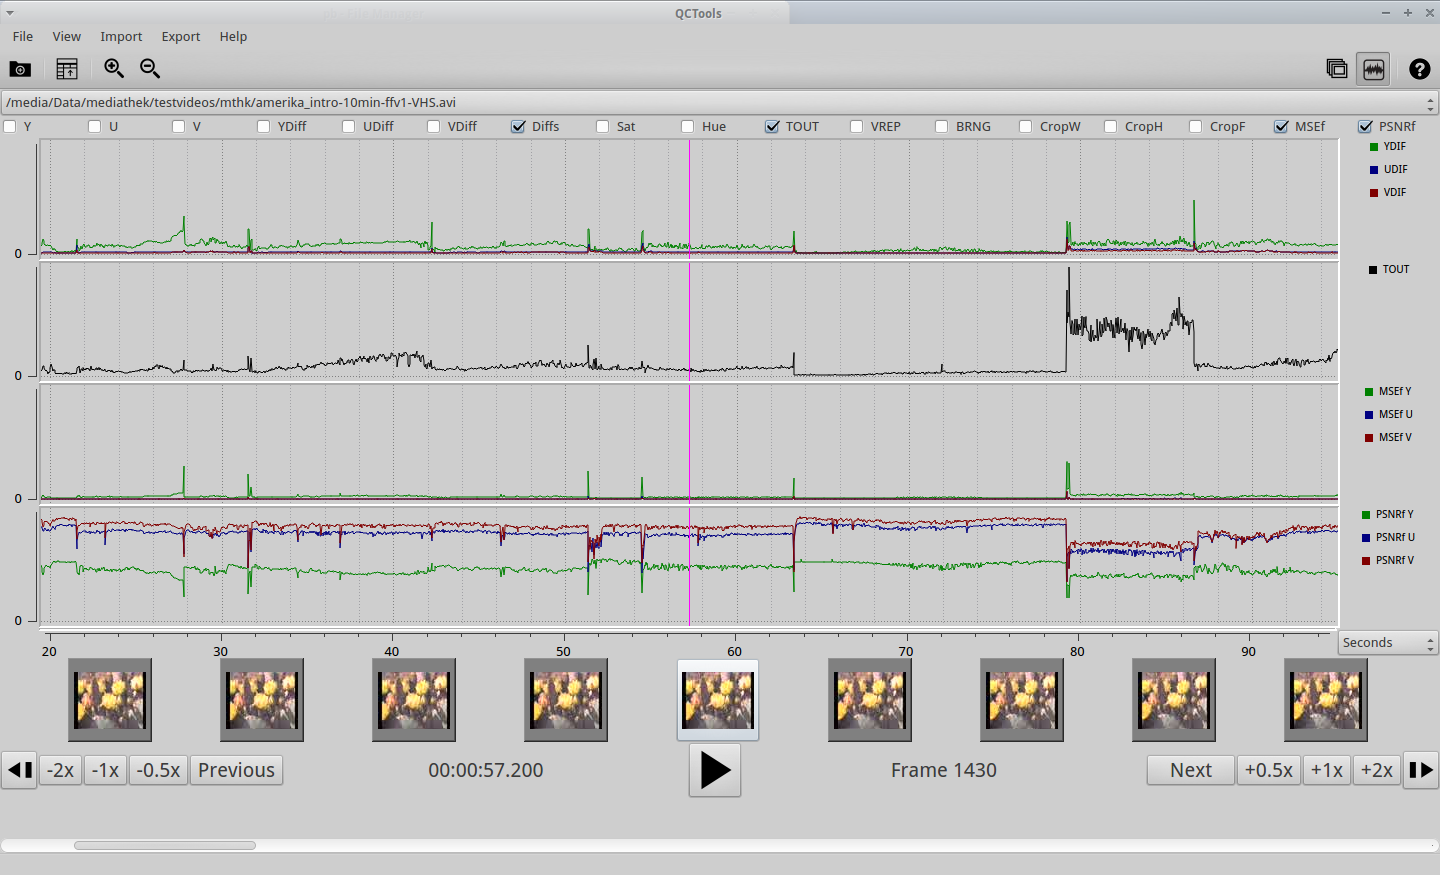This screenshot has height=875, width=1440.
Task: Open the Export menu
Action: 180,37
